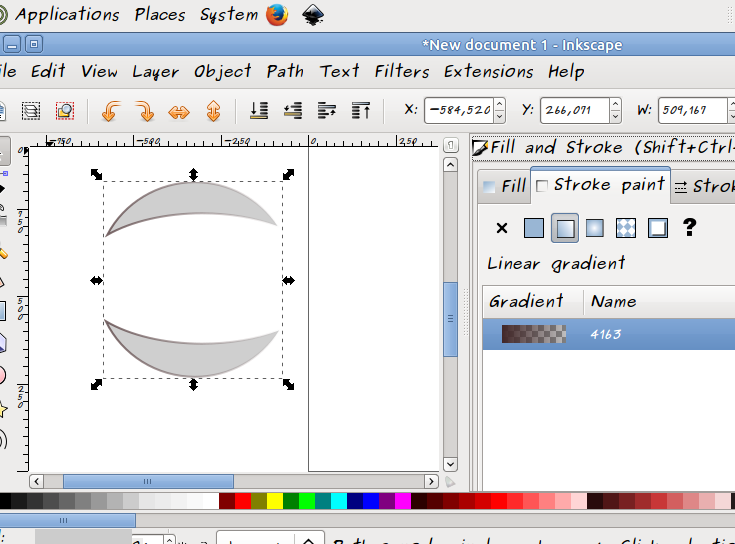Pick yellow swatch from palette
Image resolution: width=735 pixels, height=544 pixels.
(275, 501)
